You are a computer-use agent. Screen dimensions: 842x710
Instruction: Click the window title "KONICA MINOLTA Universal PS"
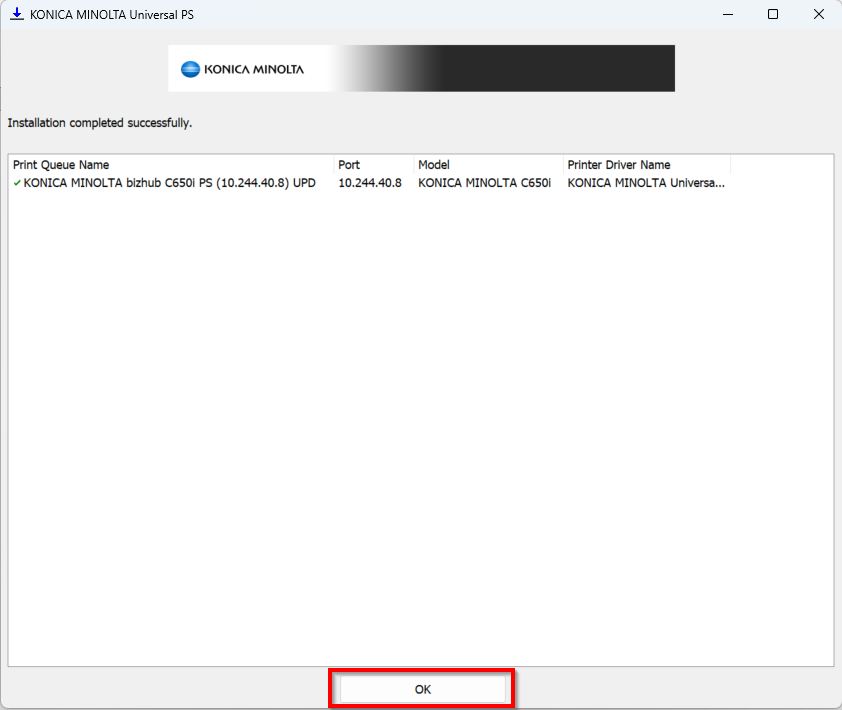(x=112, y=14)
